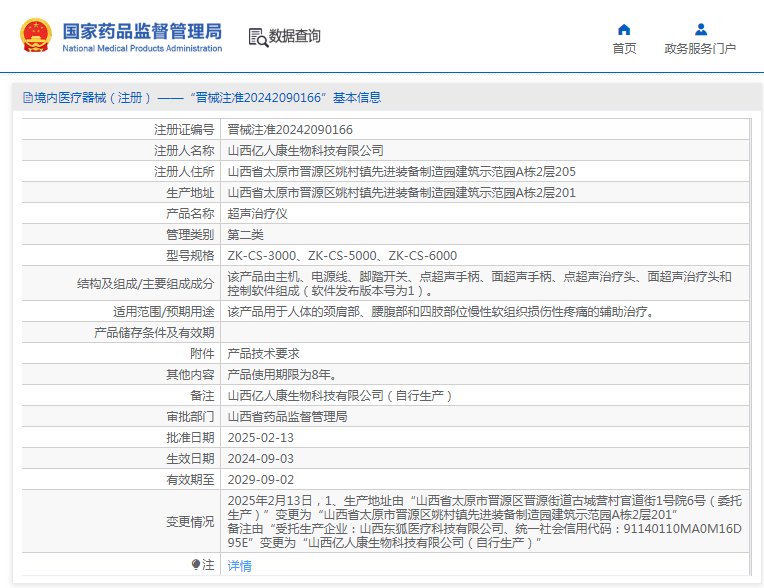Viewport: 764px width, 588px height.
Task: Click the 型号规格 row label
Action: tap(190, 255)
